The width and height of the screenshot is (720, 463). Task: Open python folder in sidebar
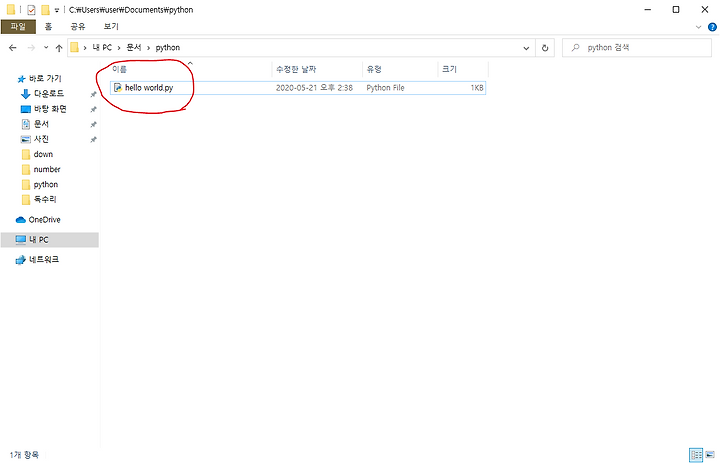coord(46,185)
